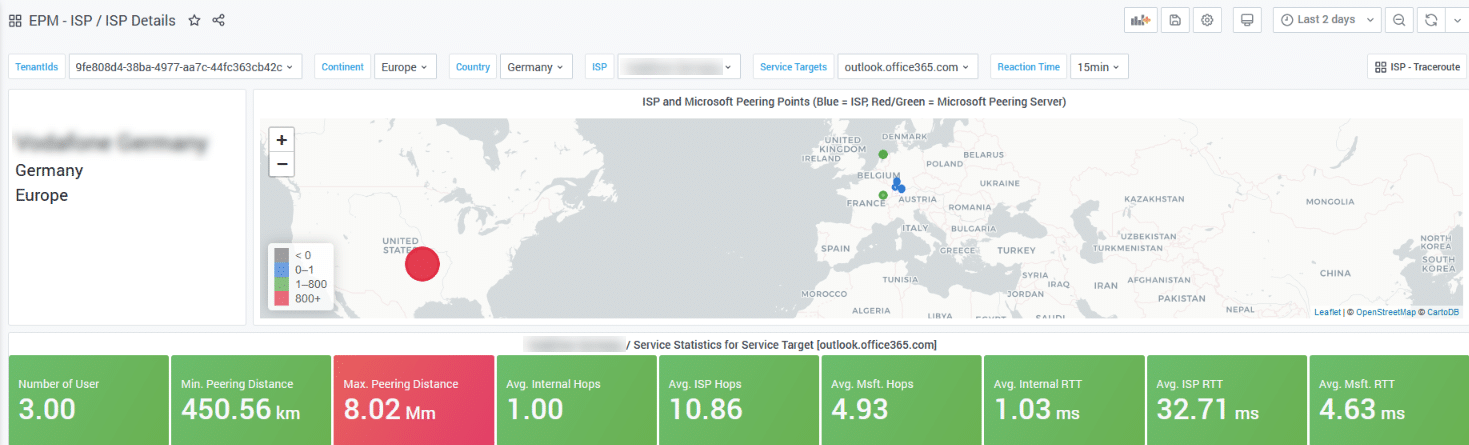Viewport: 1469px width, 445px height.
Task: Open ISP - Traceroute dashboard link
Action: click(x=1416, y=67)
